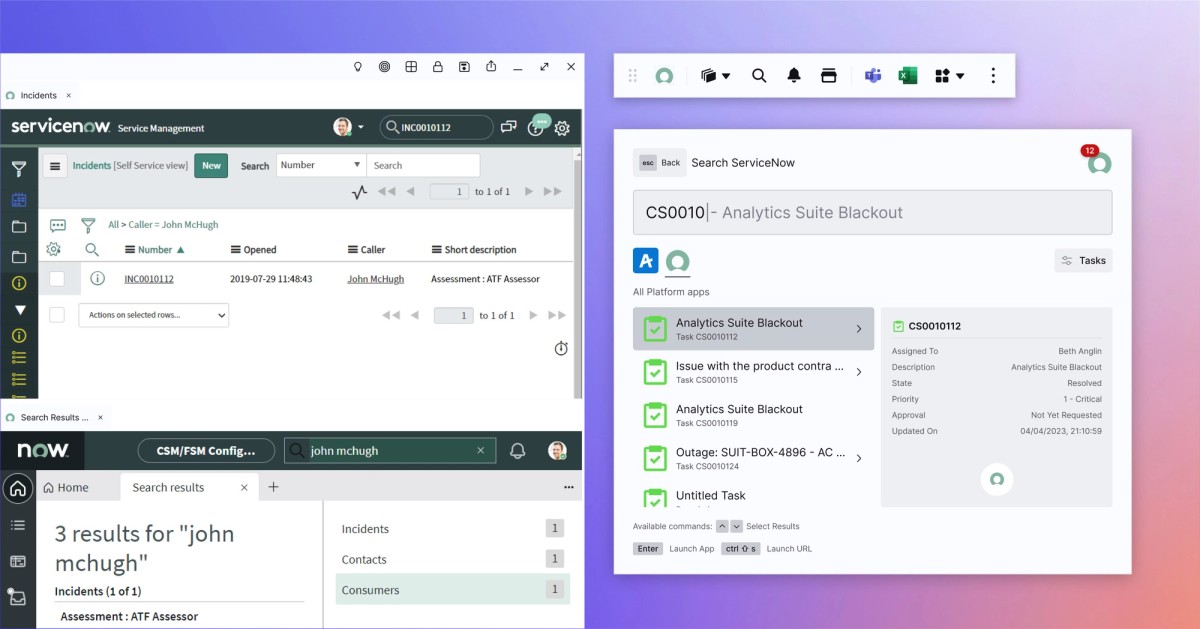Launch Microsoft Teams from the launcher toolbar
Viewport: 1200px width, 629px height.
(x=871, y=75)
